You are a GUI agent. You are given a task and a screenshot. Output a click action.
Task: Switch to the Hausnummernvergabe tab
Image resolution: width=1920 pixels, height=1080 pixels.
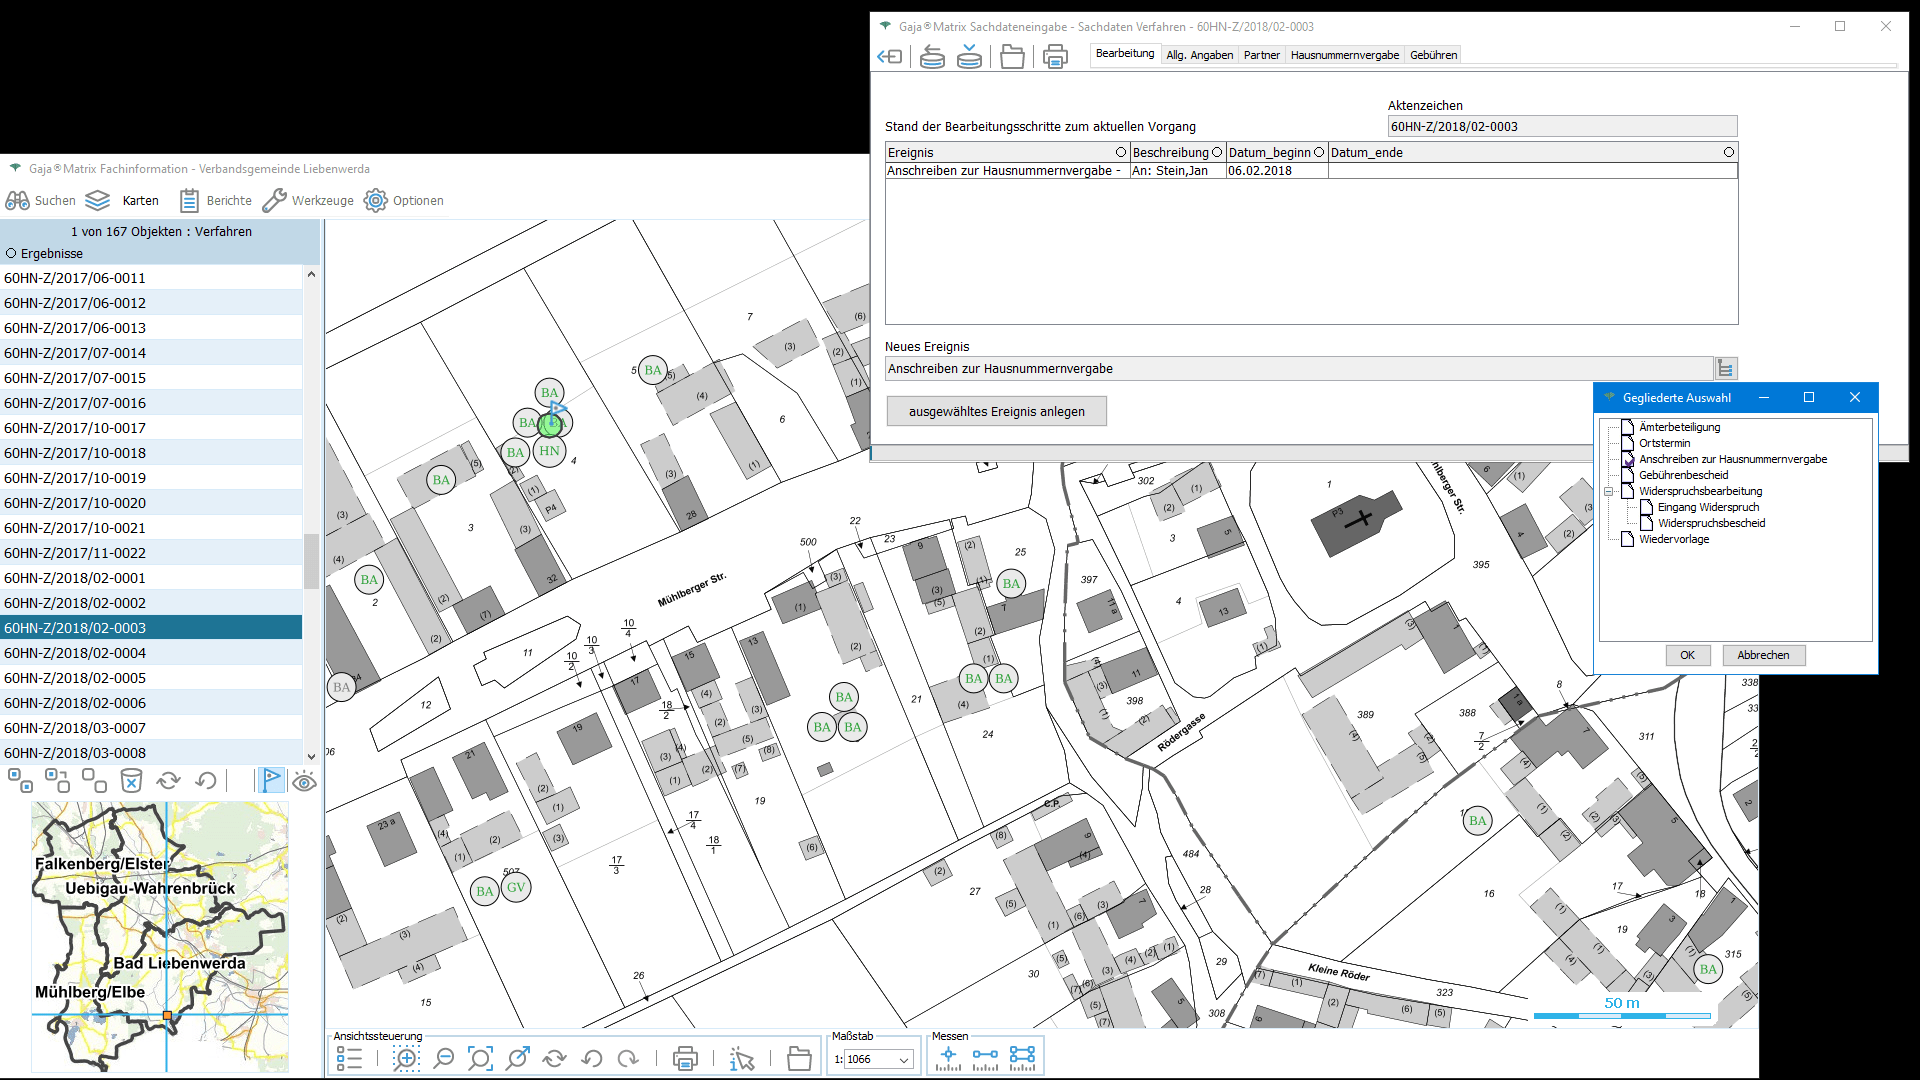tap(1344, 55)
